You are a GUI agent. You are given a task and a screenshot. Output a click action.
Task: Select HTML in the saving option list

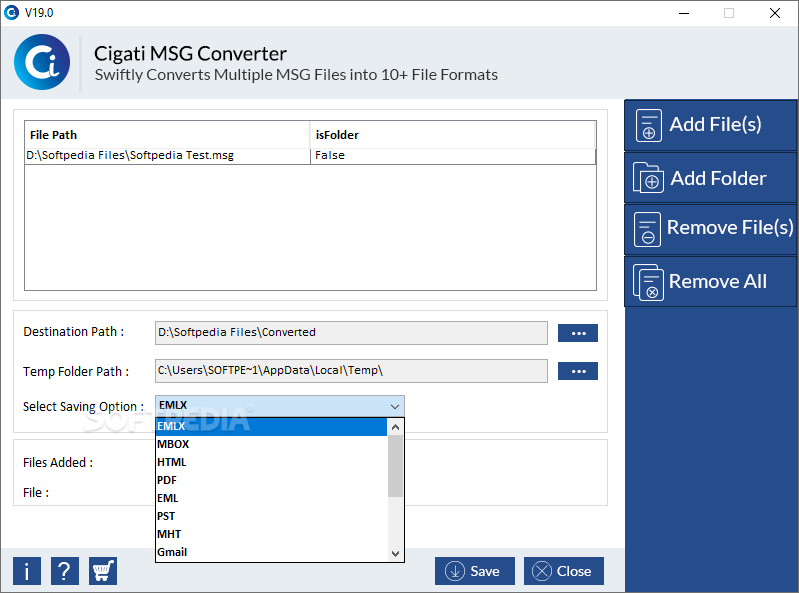[271, 462]
